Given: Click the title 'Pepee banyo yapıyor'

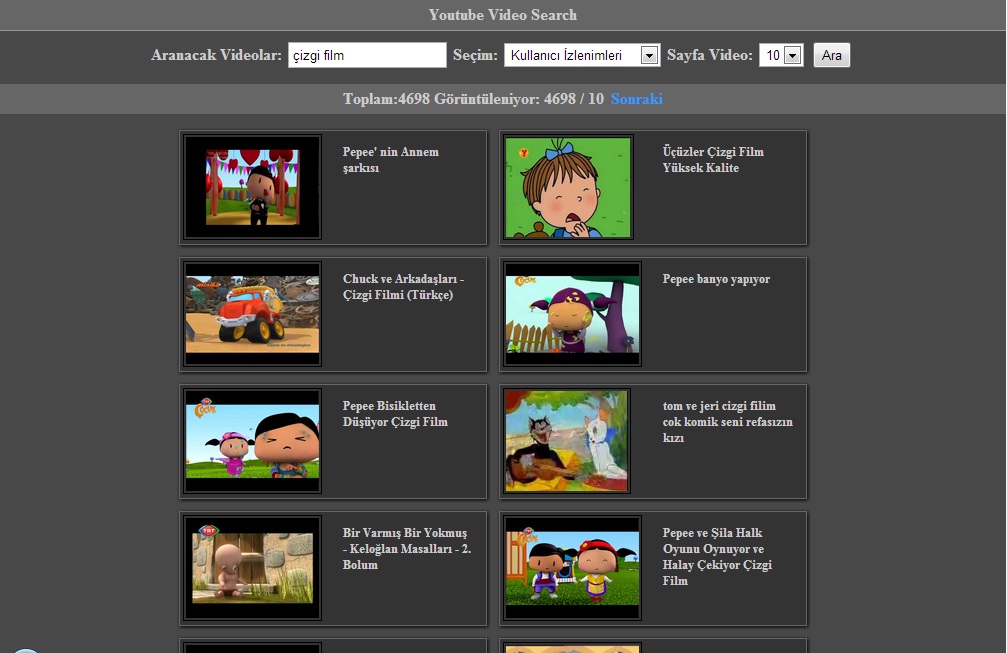Looking at the screenshot, I should (716, 279).
